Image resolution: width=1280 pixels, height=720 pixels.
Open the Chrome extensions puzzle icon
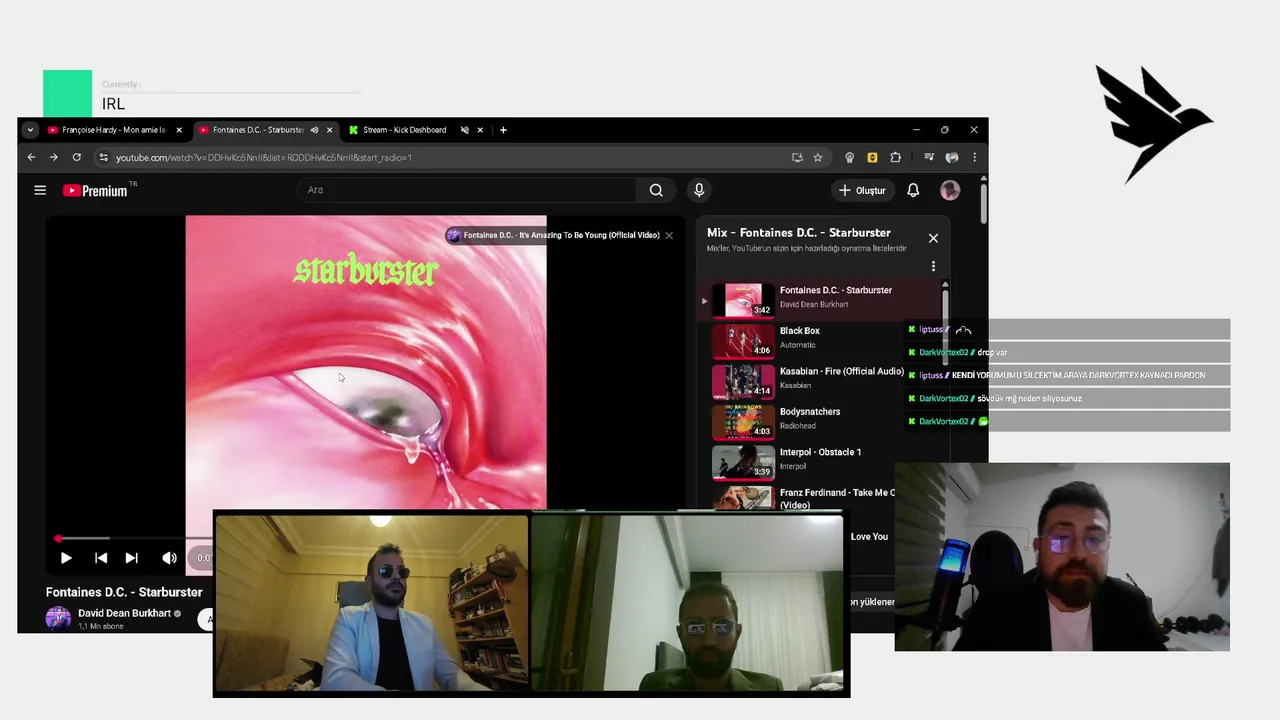tap(895, 157)
